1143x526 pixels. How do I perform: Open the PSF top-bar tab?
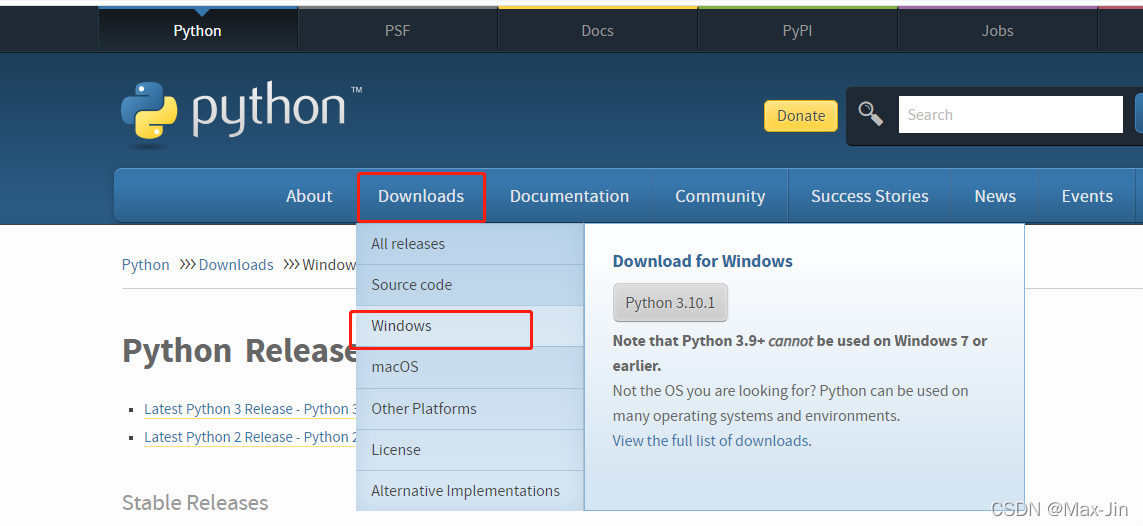(x=397, y=31)
